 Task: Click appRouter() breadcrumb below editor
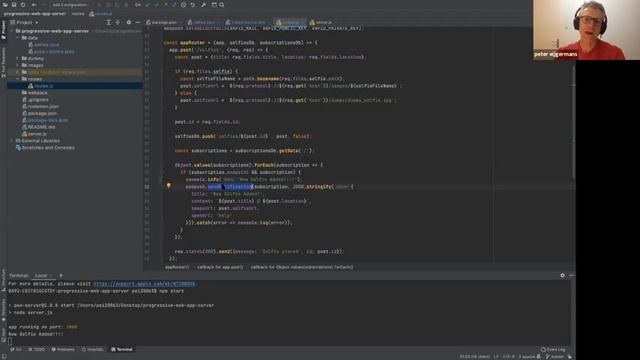[x=177, y=267]
